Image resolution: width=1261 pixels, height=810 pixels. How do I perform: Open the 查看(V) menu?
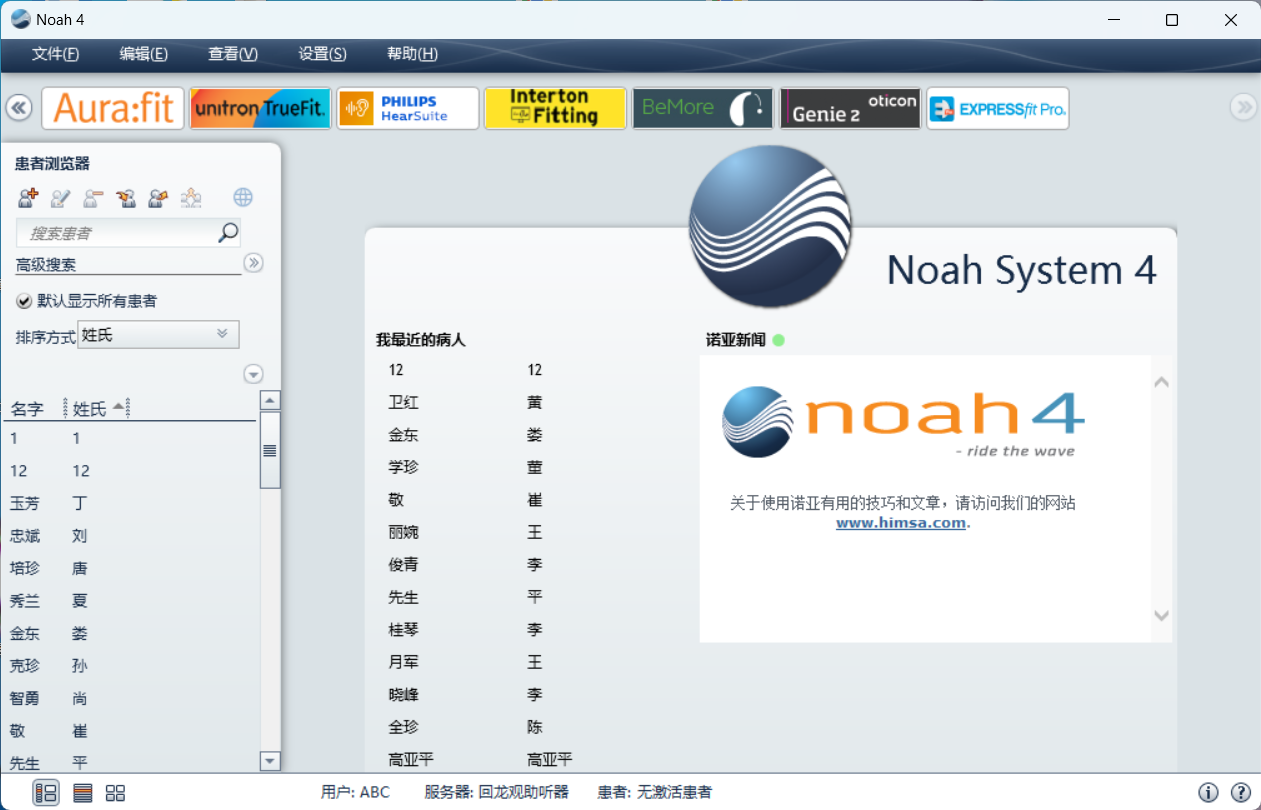tap(233, 54)
